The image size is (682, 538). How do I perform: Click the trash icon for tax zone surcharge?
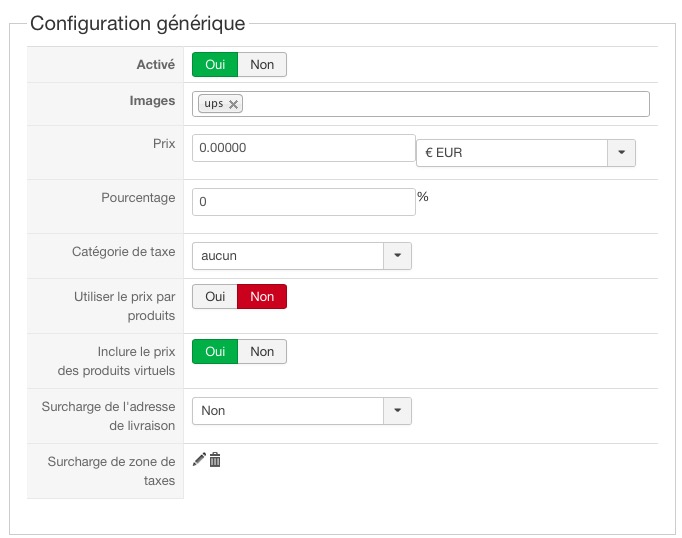pos(215,459)
